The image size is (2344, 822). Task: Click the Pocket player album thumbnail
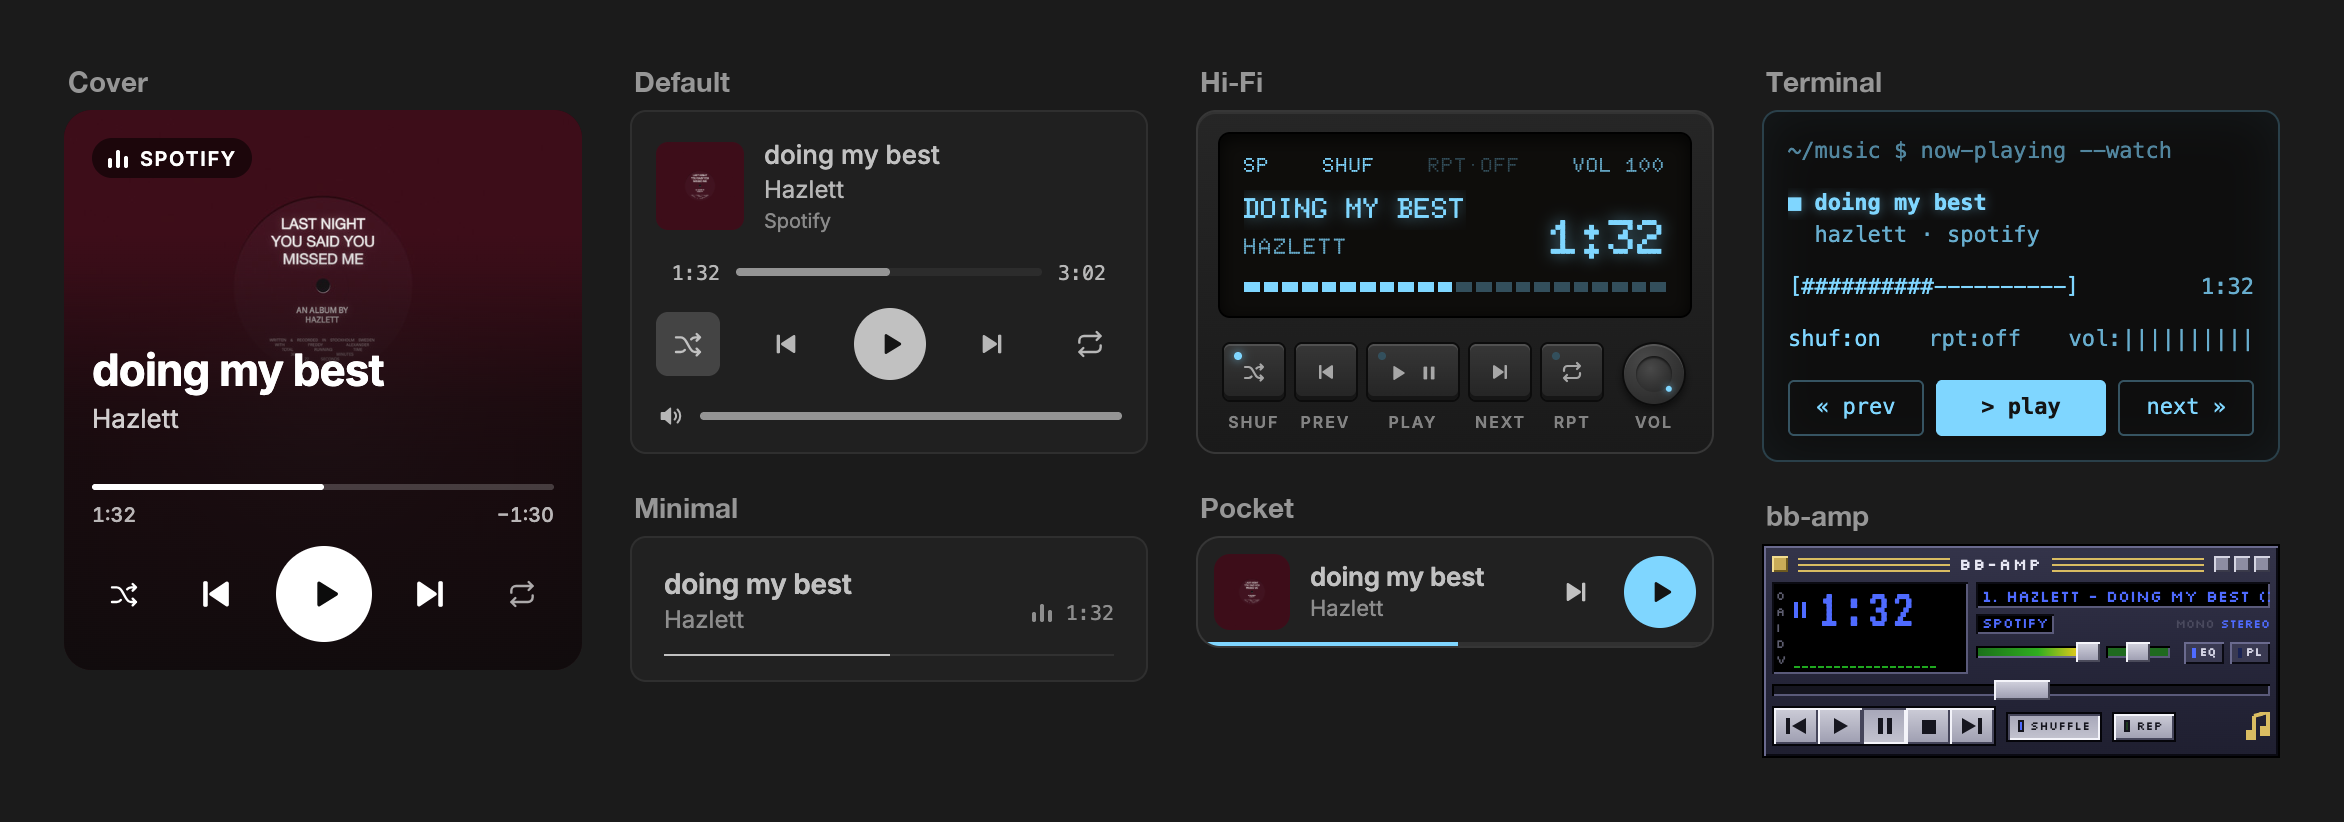point(1252,592)
